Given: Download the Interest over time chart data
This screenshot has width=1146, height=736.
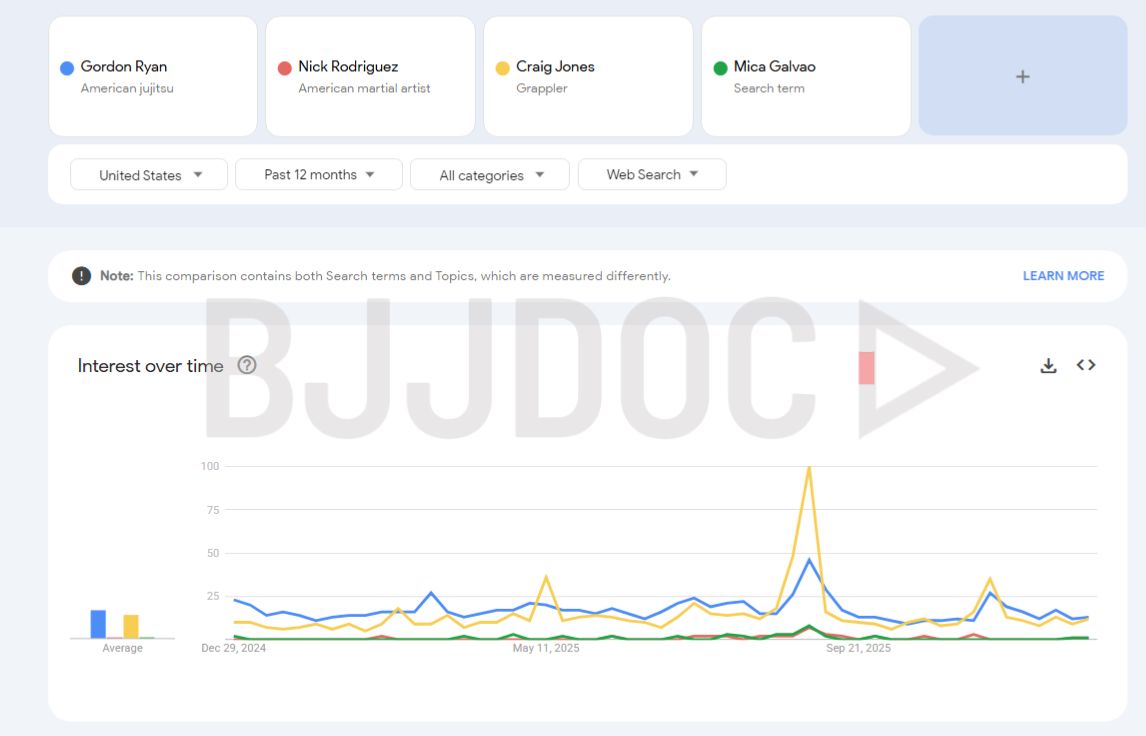Looking at the screenshot, I should (x=1048, y=366).
